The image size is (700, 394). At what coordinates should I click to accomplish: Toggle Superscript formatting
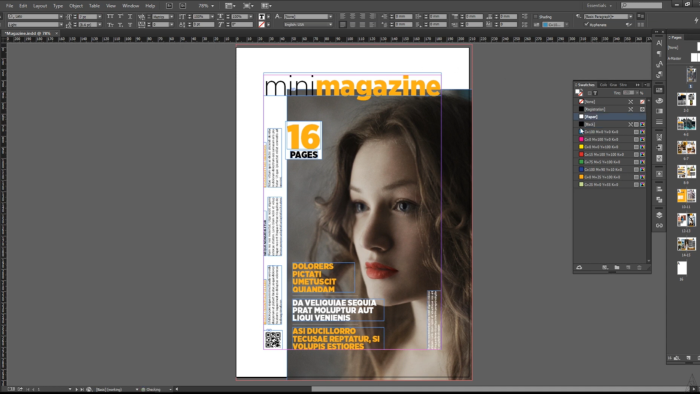[x=121, y=17]
